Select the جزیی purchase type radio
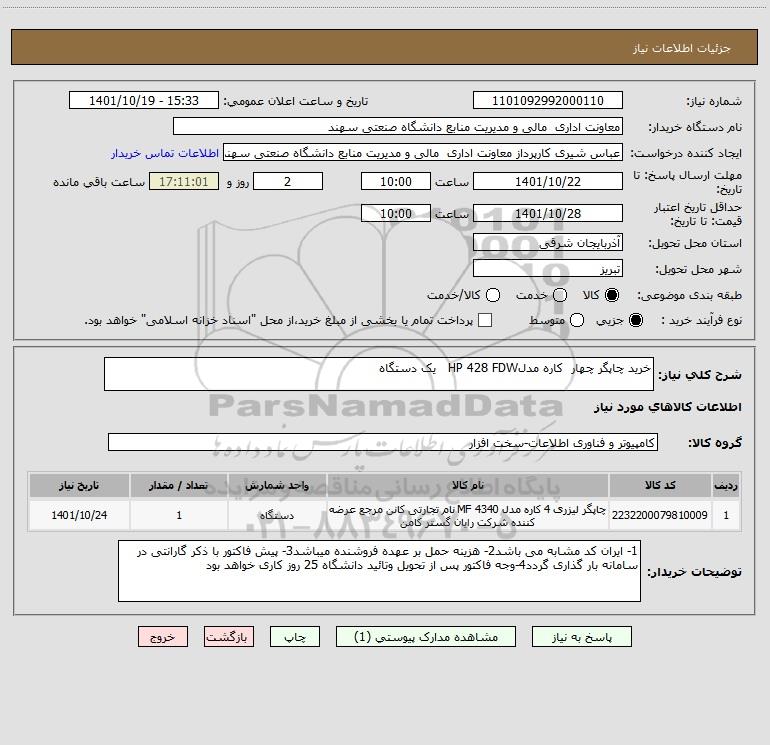This screenshot has height=745, width=770. point(636,320)
